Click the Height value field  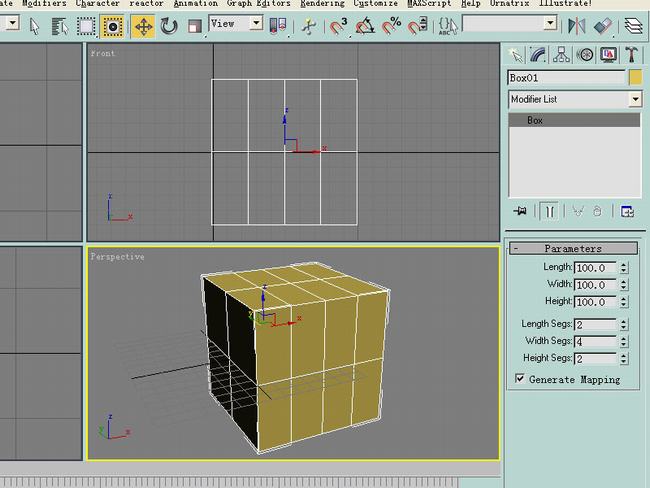[x=595, y=302]
